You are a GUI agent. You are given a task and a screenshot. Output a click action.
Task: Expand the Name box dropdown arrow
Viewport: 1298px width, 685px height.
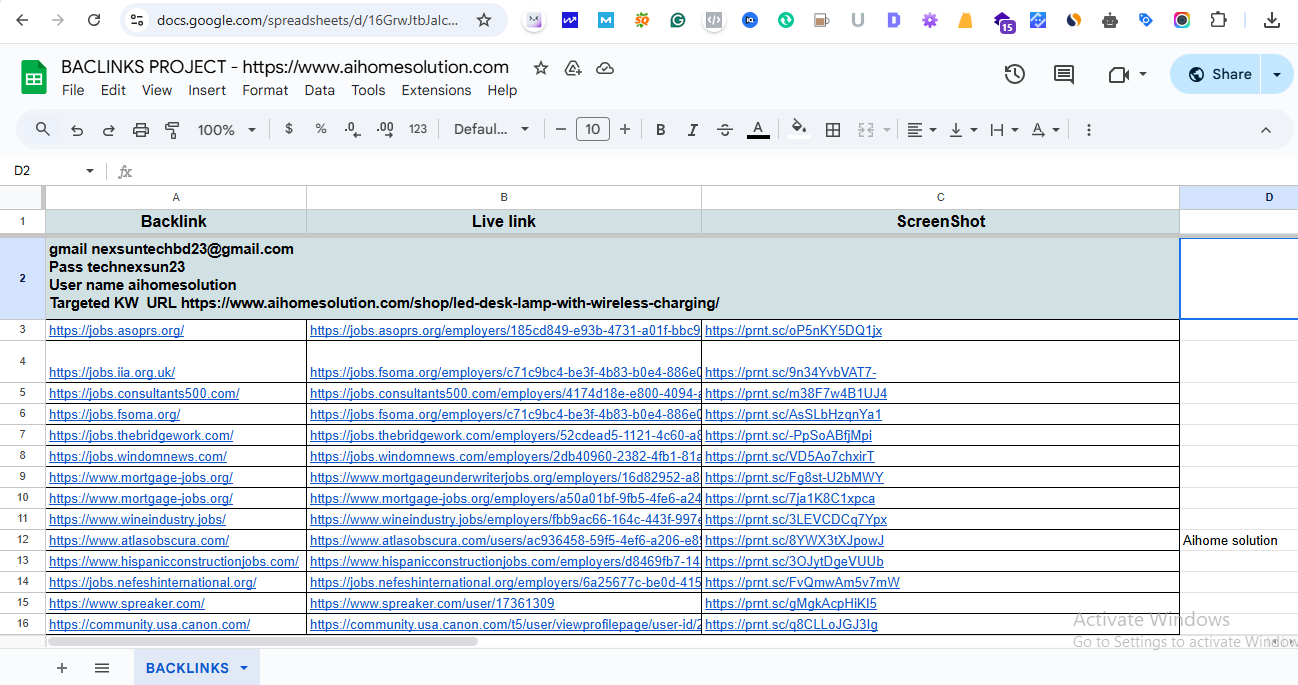(90, 172)
